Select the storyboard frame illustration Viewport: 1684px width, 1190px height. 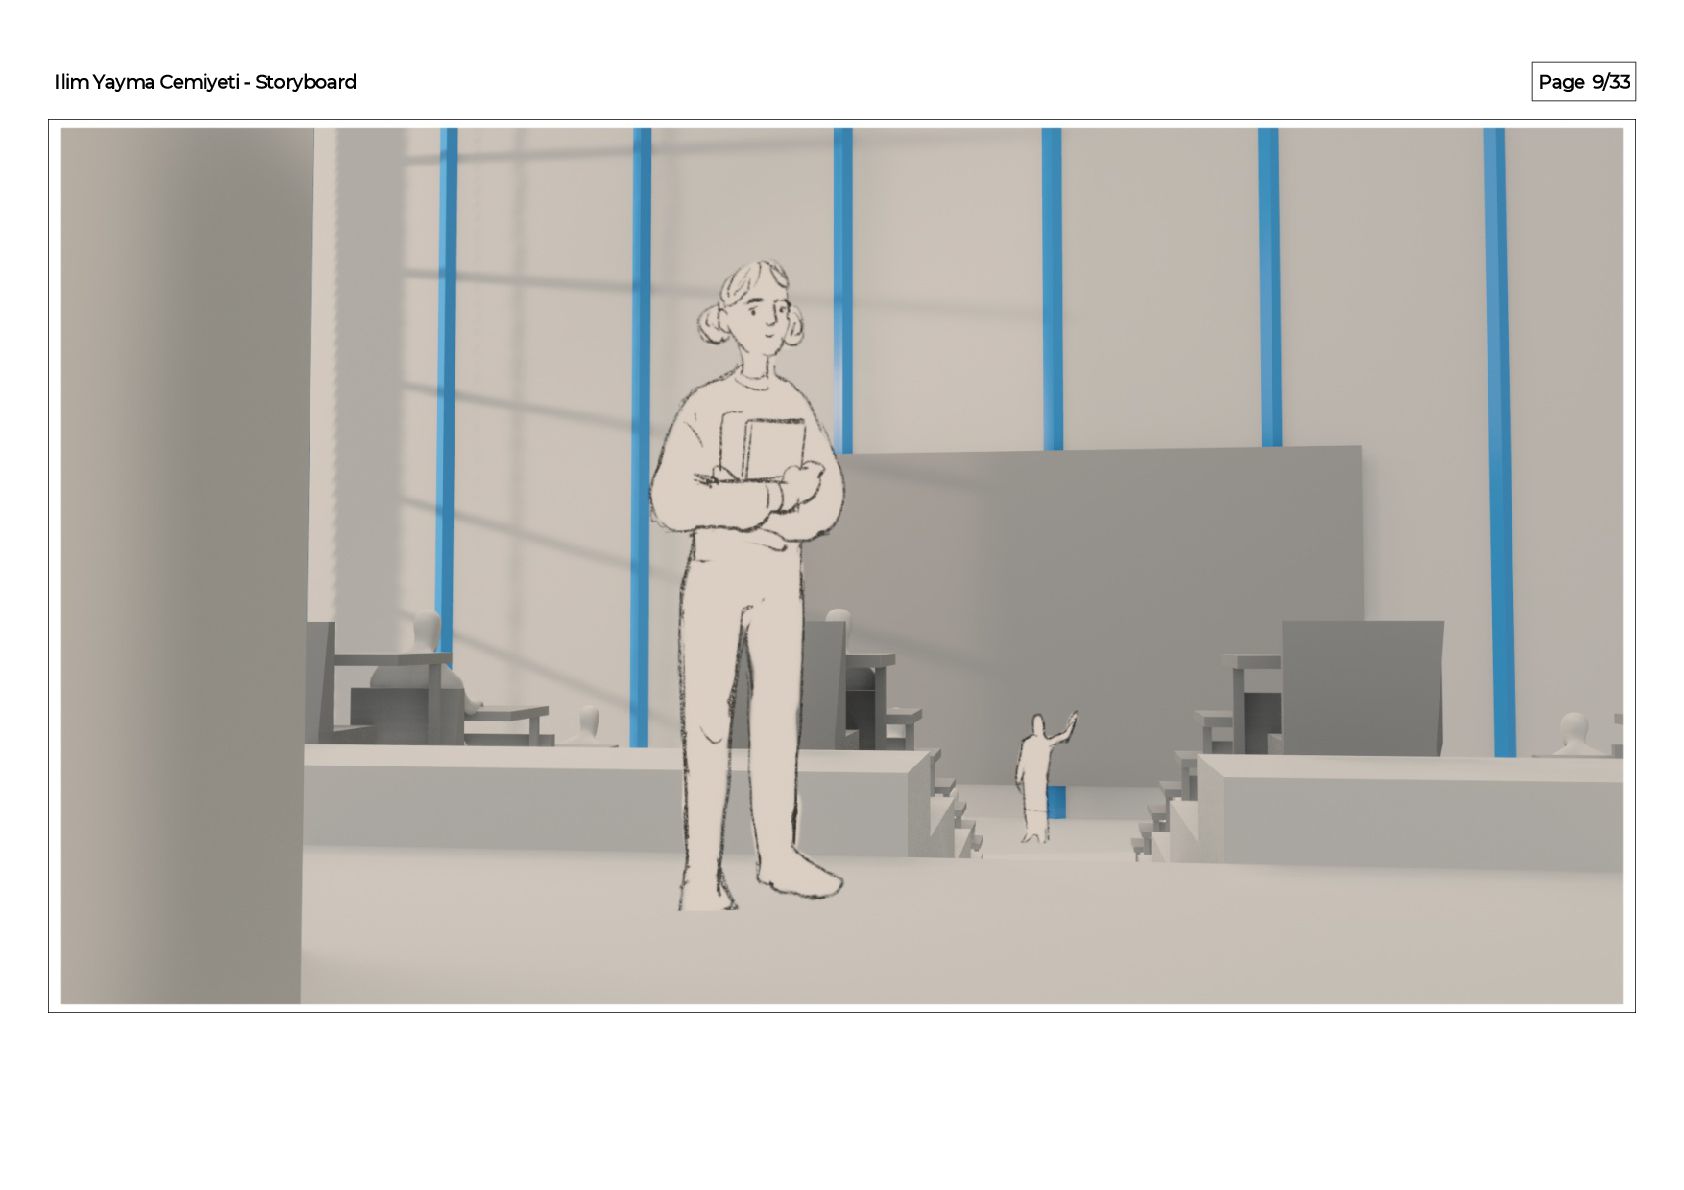[842, 566]
